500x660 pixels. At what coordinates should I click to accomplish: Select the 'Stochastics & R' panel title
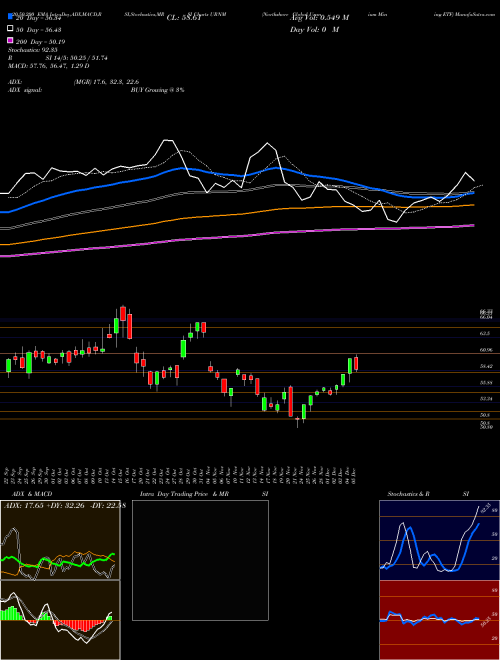(x=408, y=494)
